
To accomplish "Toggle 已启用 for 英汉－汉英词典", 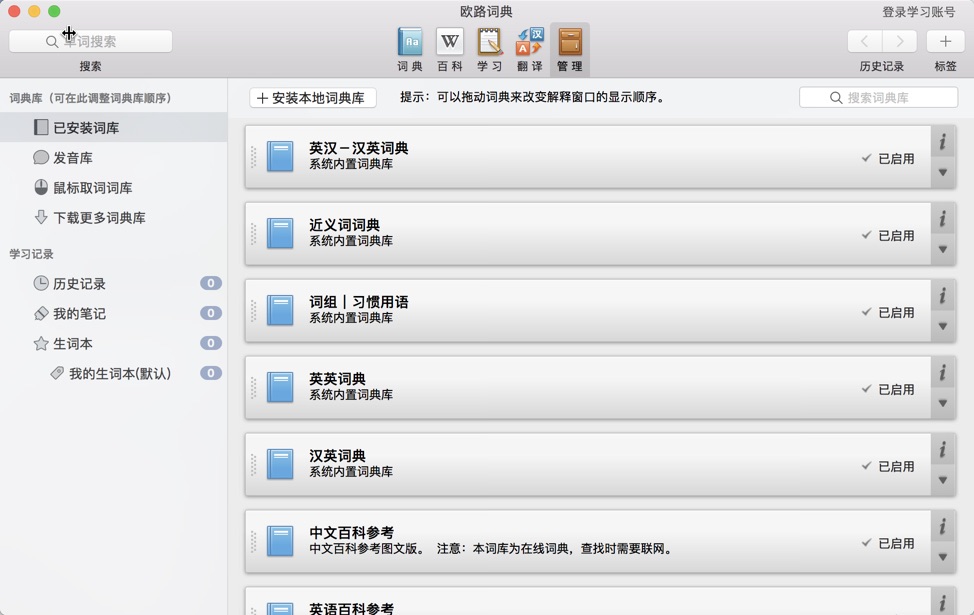I will [888, 158].
